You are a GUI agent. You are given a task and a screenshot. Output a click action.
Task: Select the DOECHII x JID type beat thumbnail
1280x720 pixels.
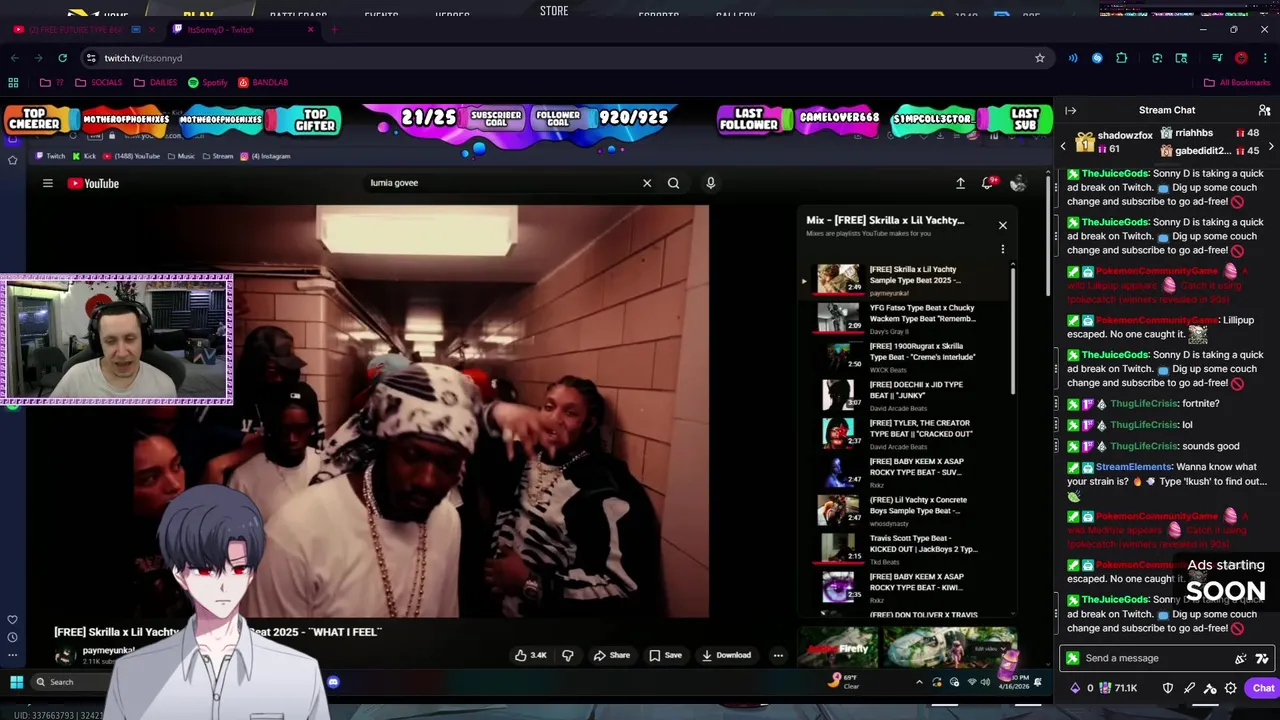(x=838, y=395)
